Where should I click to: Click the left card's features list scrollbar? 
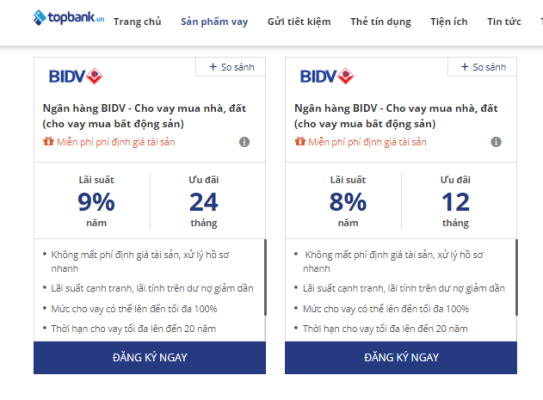(x=265, y=277)
